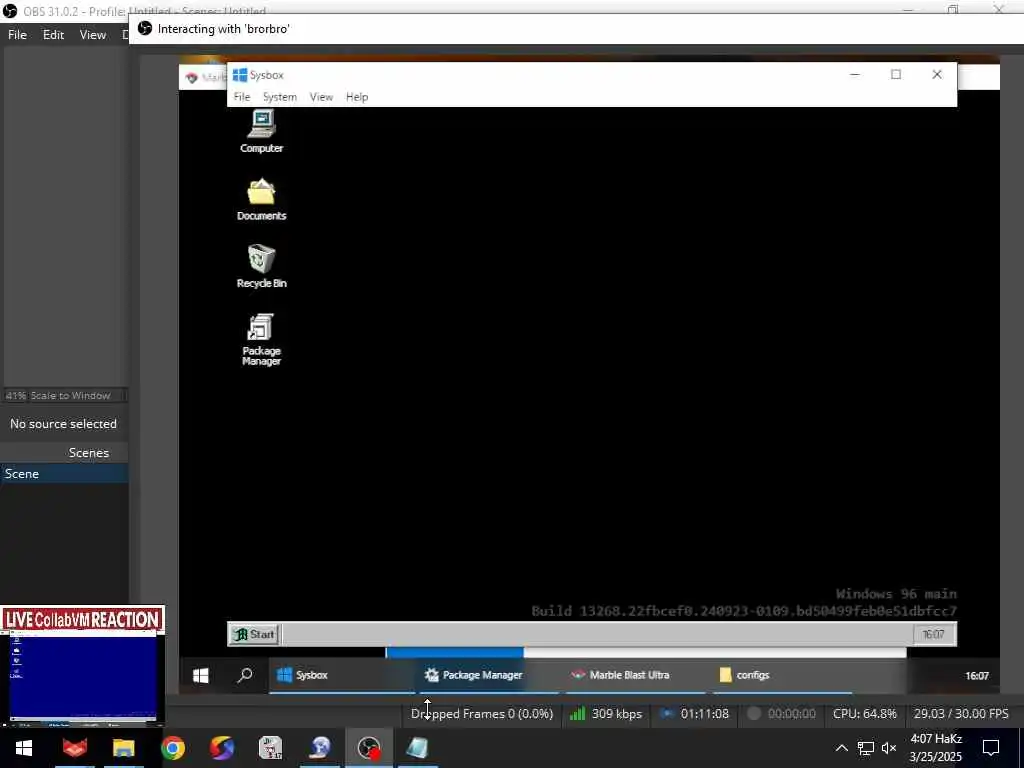The image size is (1024, 768).
Task: Open the Sysbox Help menu
Action: coord(357,97)
